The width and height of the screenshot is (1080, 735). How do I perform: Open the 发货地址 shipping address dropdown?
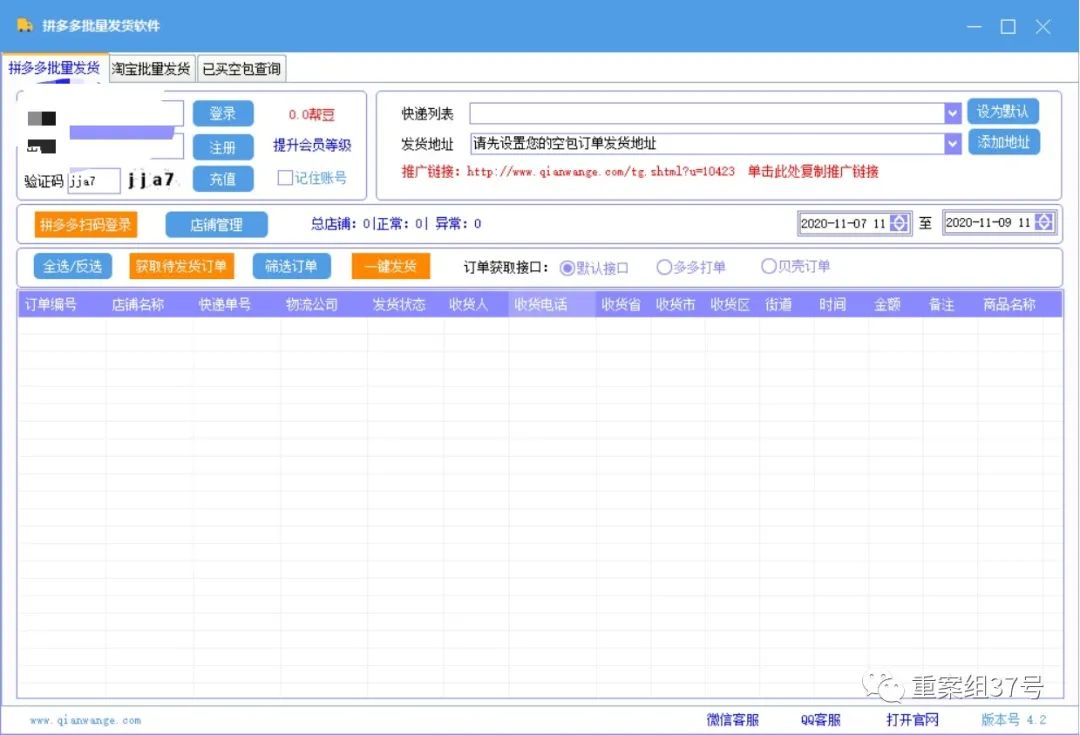pyautogui.click(x=950, y=143)
